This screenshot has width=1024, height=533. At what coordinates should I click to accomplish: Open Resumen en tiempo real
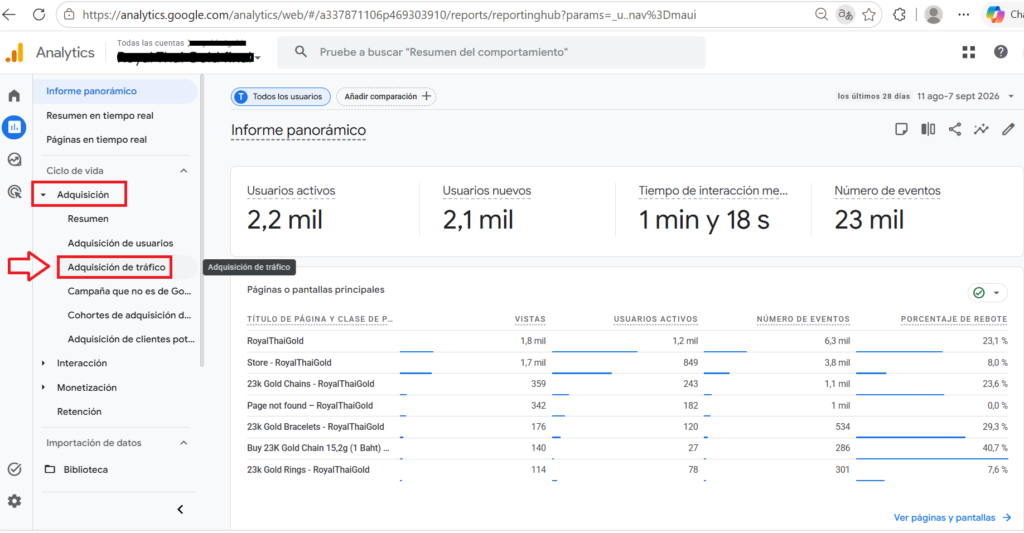[100, 116]
